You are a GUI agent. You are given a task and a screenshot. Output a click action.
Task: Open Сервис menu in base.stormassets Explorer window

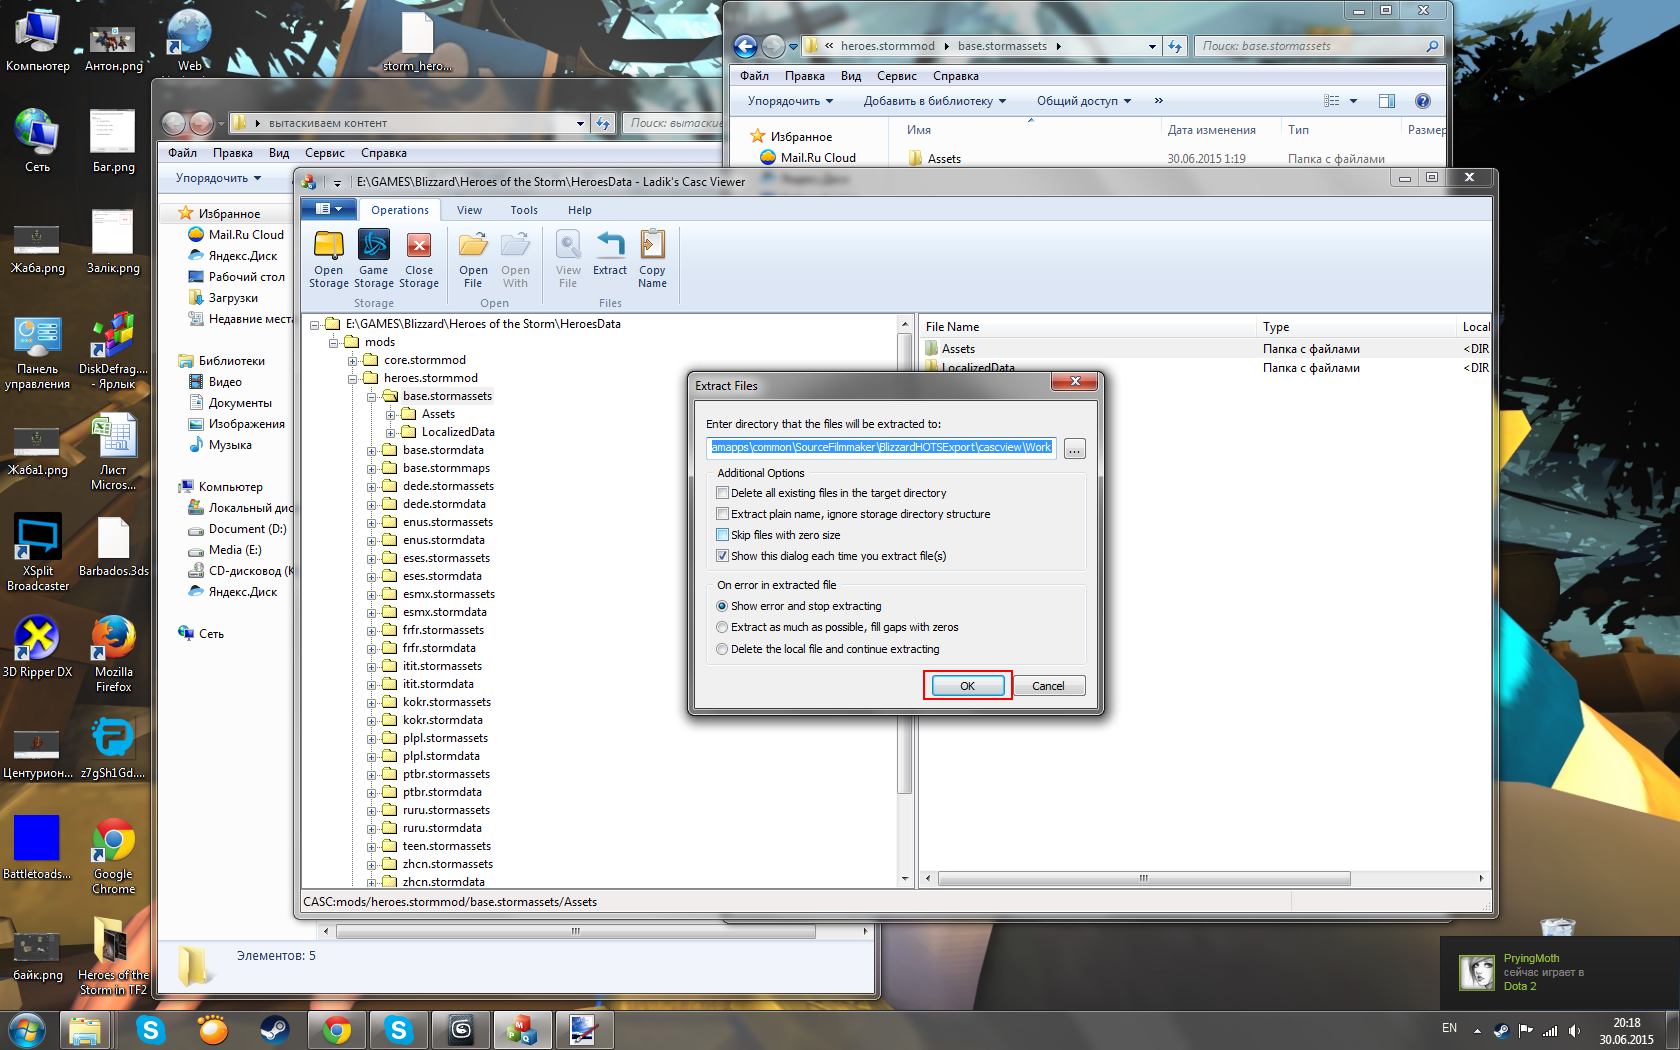[x=896, y=76]
